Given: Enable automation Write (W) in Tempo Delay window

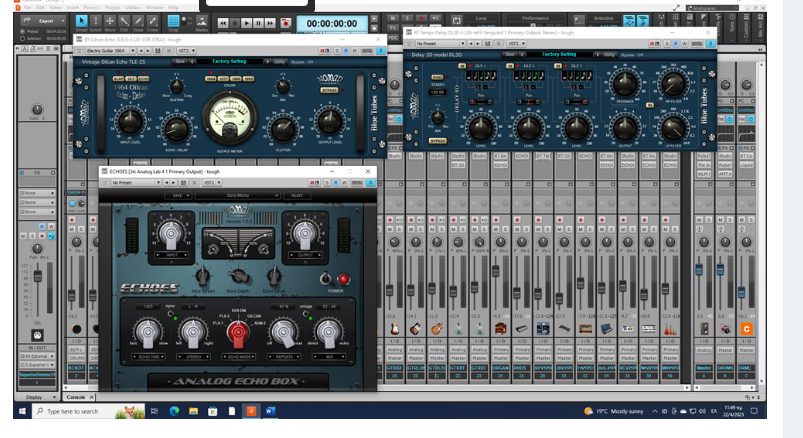Looking at the screenshot, I should point(684,44).
